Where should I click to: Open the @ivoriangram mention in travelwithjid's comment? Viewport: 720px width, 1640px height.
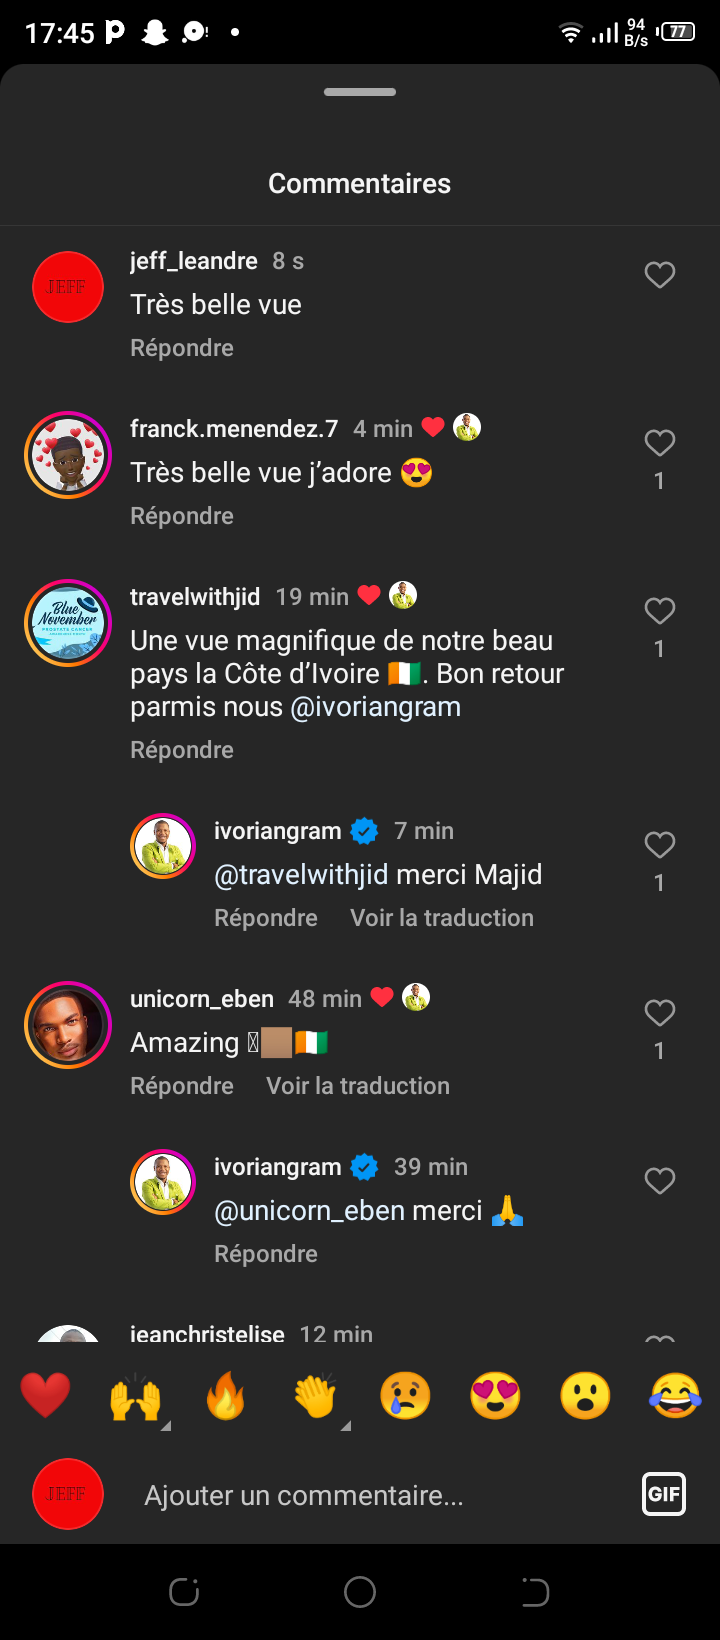point(375,707)
